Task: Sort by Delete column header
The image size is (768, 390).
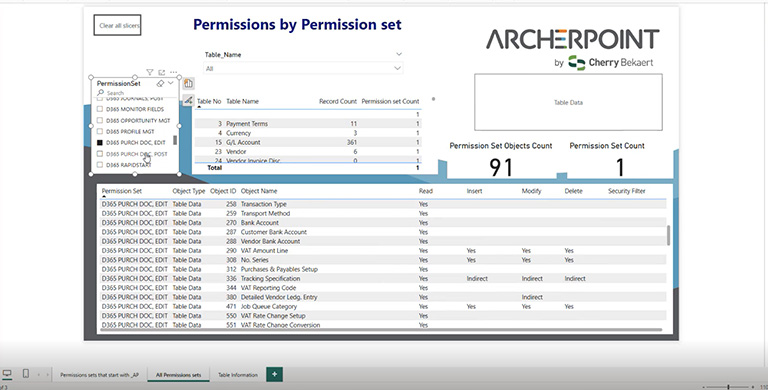Action: click(x=573, y=191)
